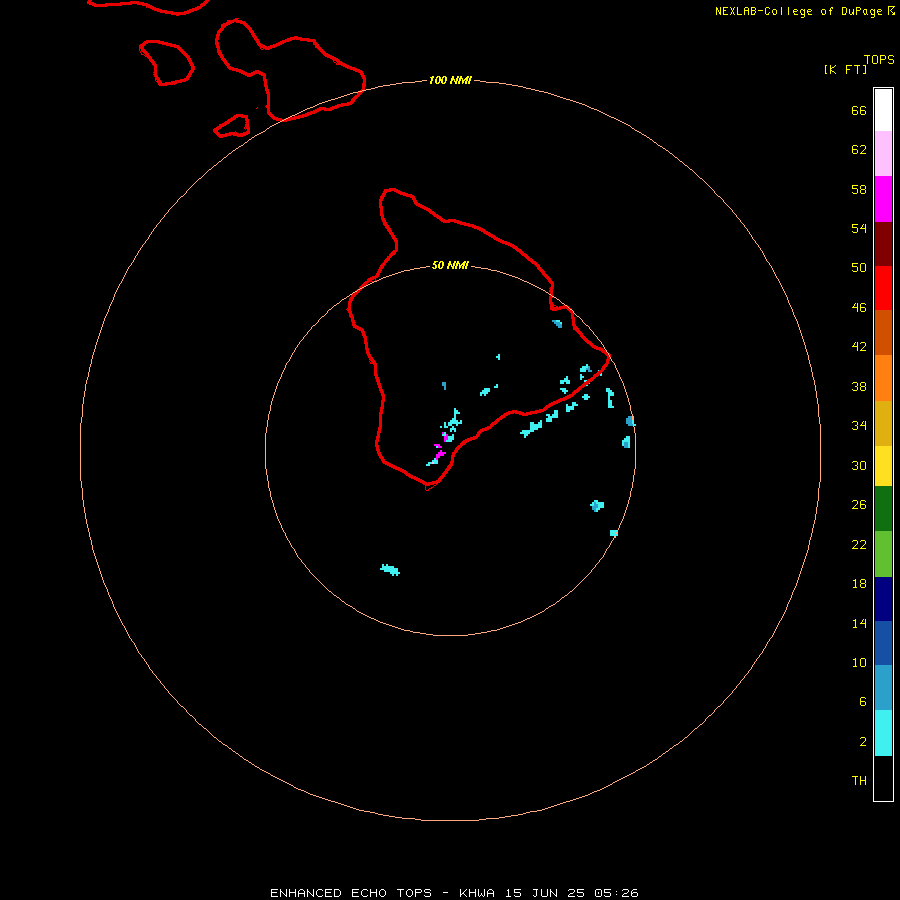This screenshot has height=900, width=900.
Task: Click the medium blue 18 kft swatch
Action: (883, 643)
